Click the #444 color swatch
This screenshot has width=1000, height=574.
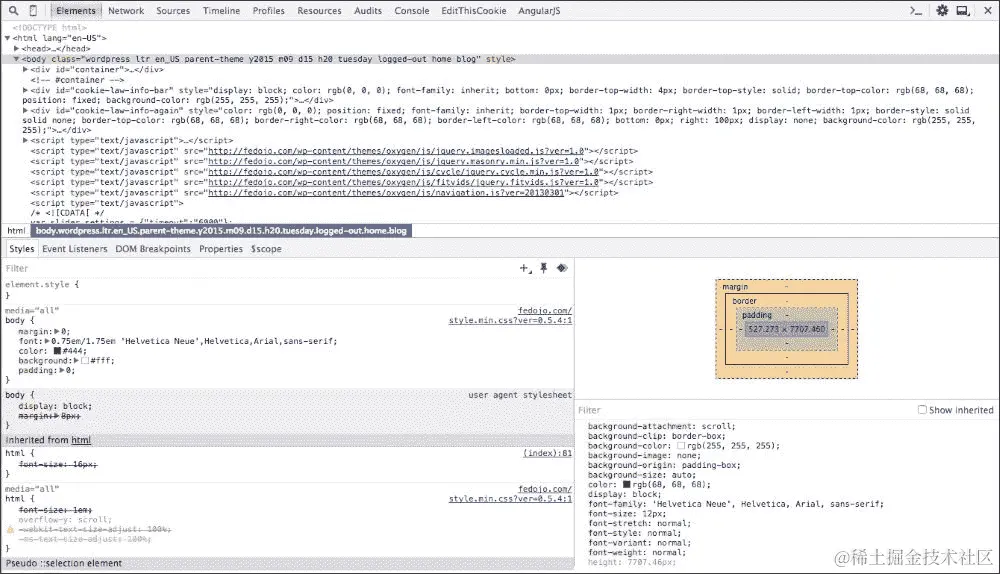click(x=57, y=351)
